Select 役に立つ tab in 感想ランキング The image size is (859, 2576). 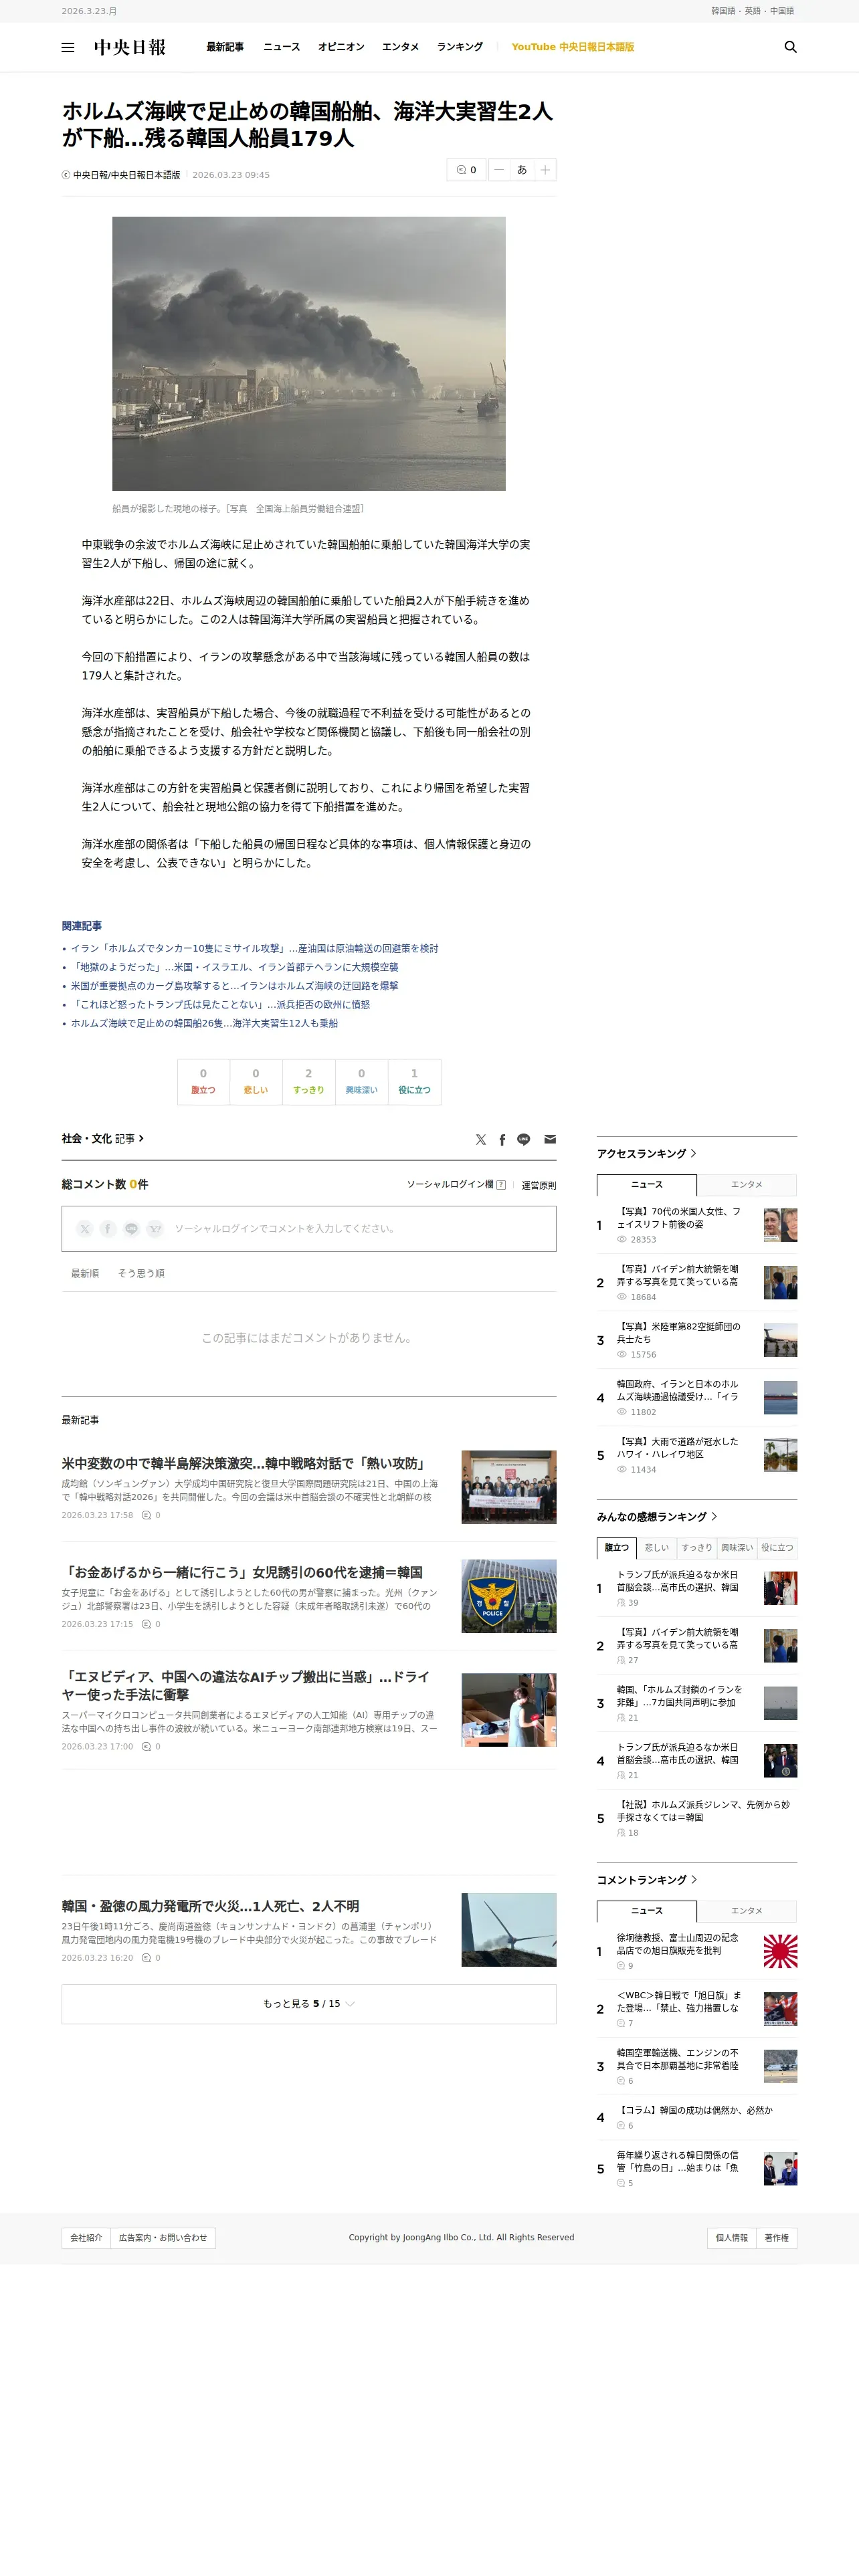(x=777, y=1548)
